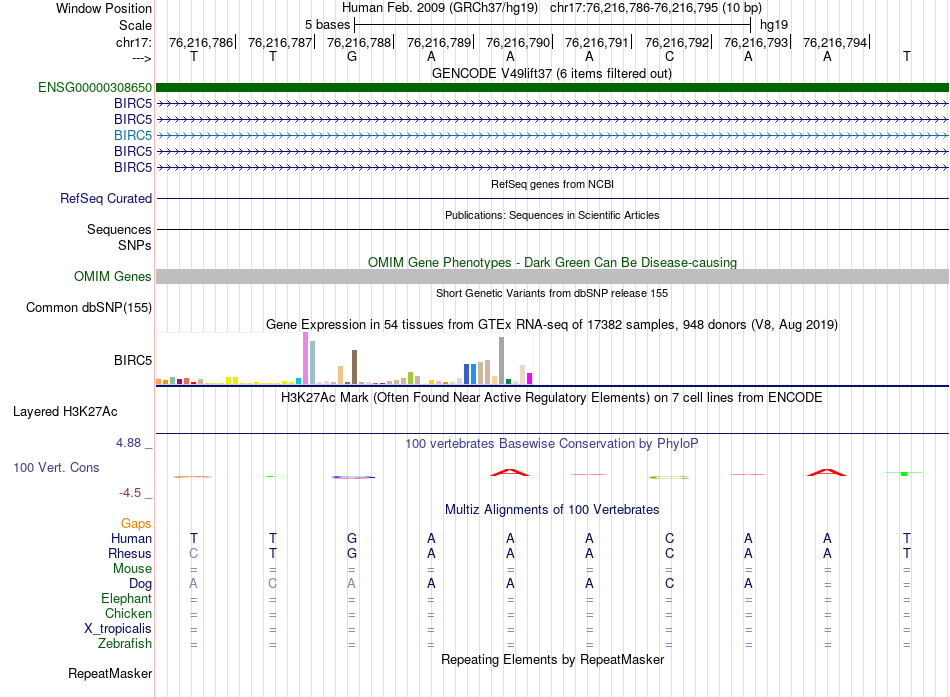Click the dark brown bar in the GTEx chart
The image size is (950, 697).
(354, 367)
